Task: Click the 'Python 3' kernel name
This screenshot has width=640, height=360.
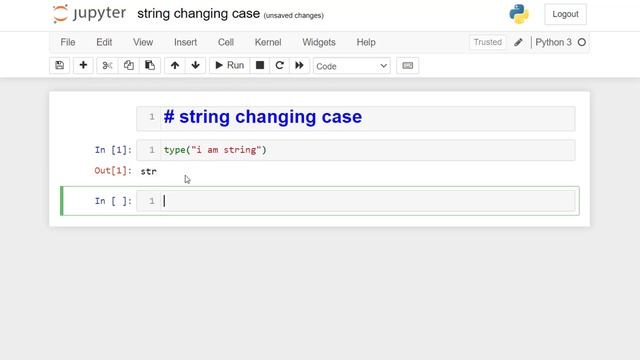Action: tap(553, 42)
